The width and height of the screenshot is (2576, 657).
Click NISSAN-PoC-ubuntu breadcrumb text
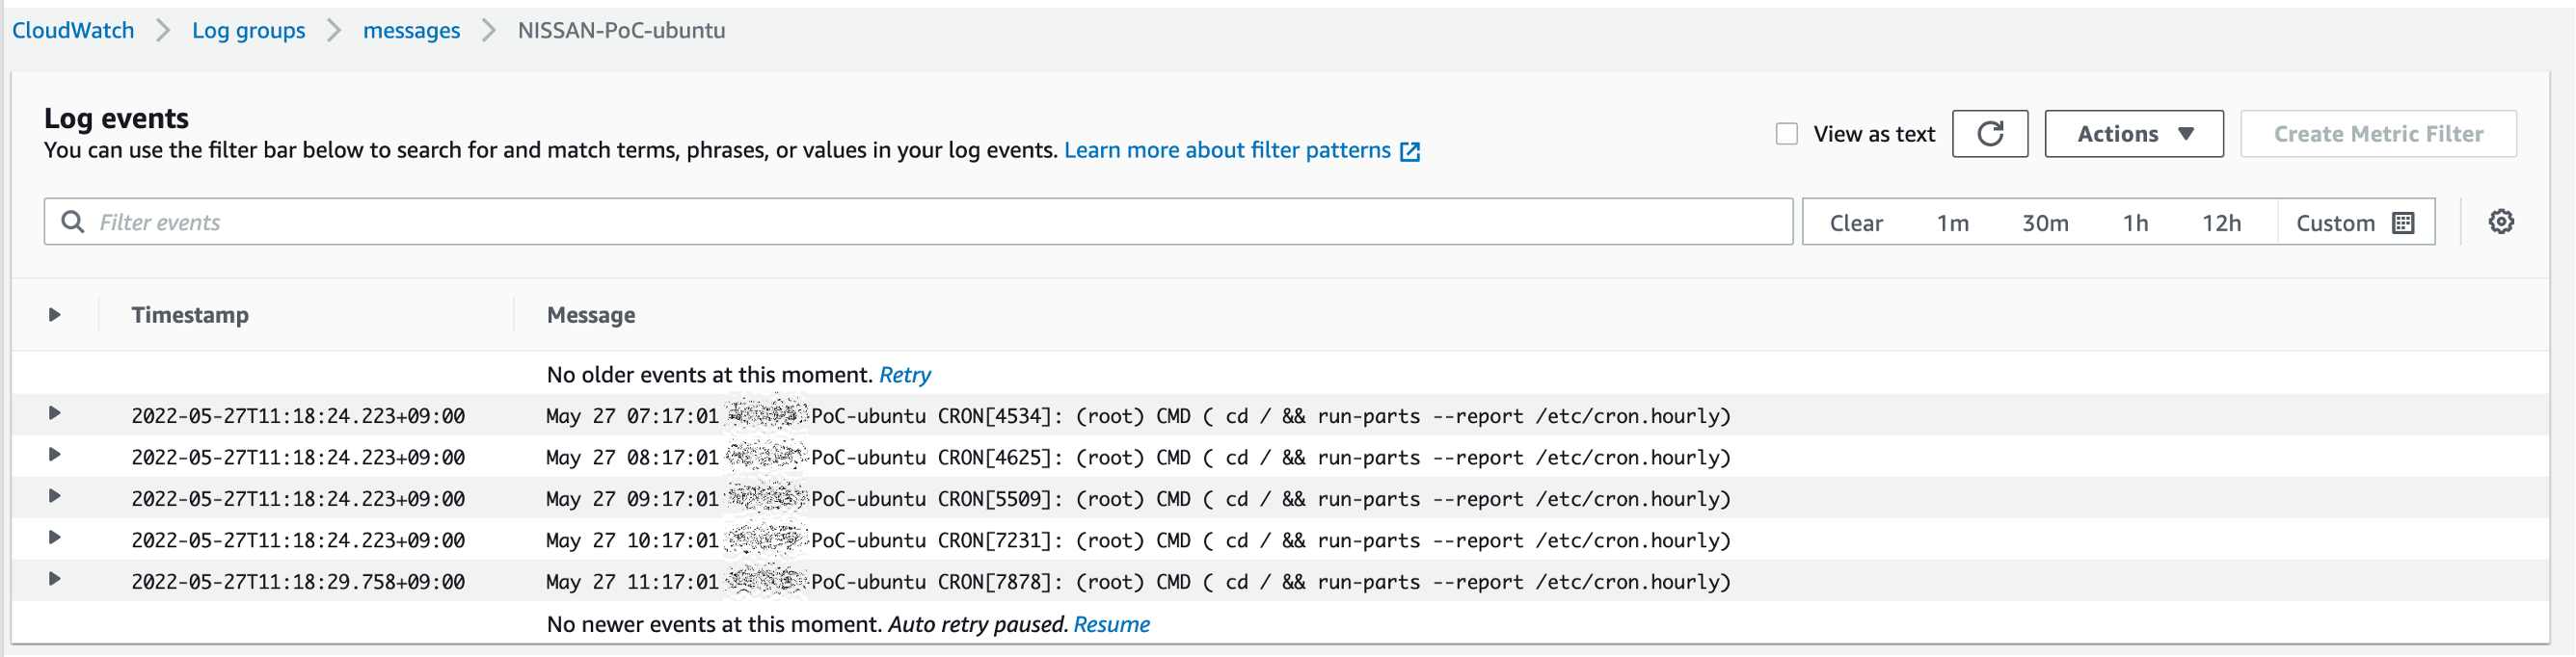621,30
